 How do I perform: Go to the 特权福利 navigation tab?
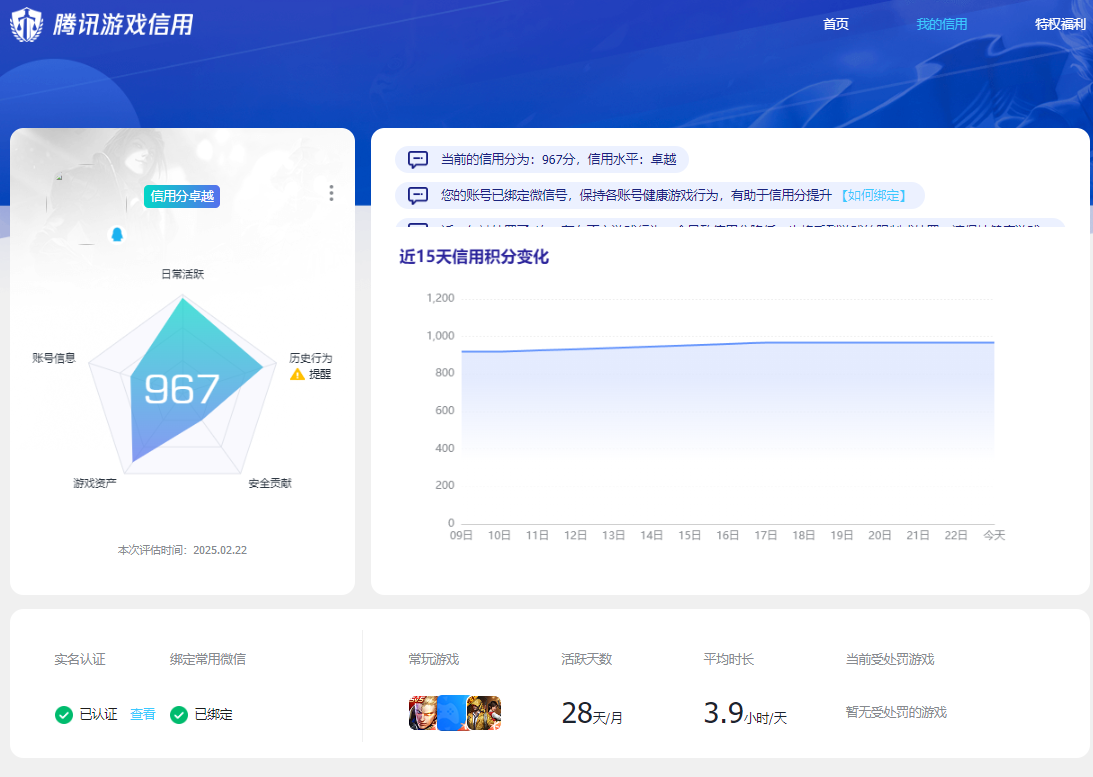[x=1060, y=24]
